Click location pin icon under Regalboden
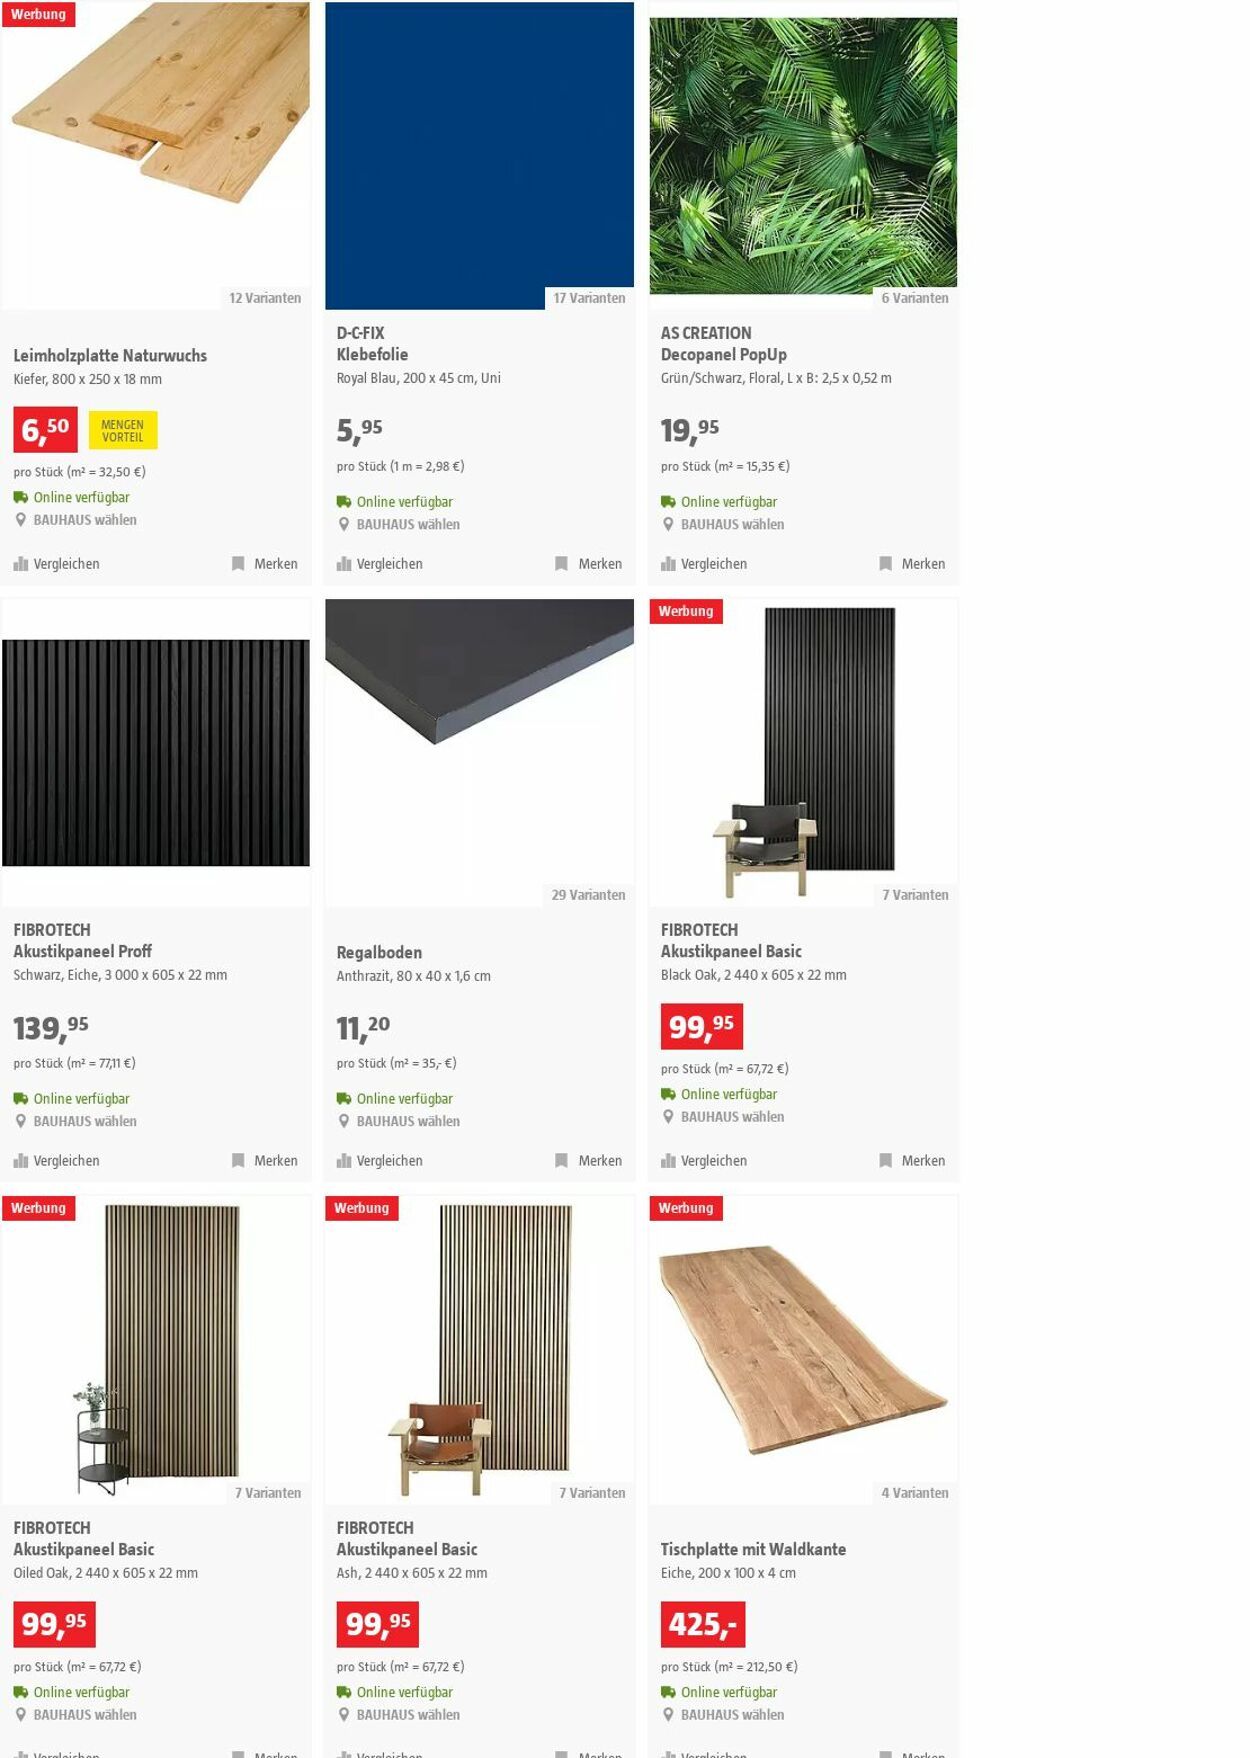The width and height of the screenshot is (1250, 1758). pos(344,1121)
